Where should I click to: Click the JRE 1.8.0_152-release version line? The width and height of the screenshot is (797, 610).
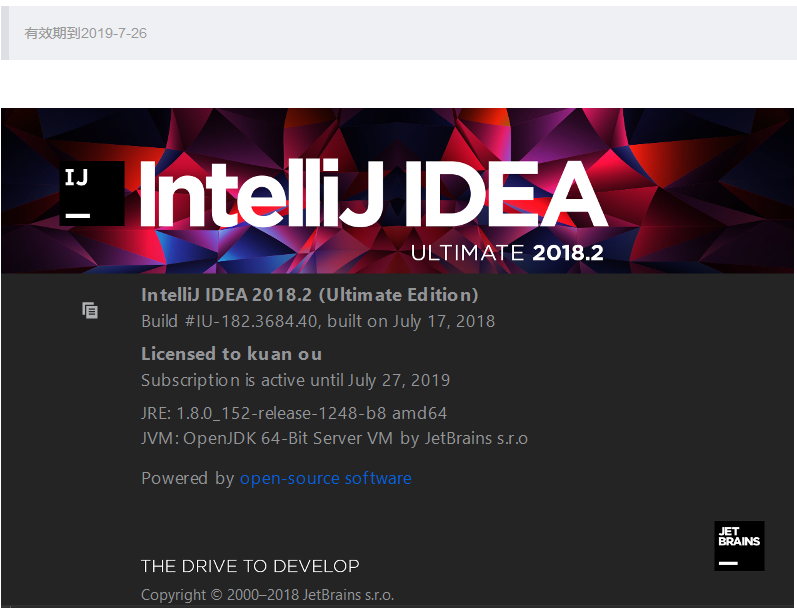[294, 413]
